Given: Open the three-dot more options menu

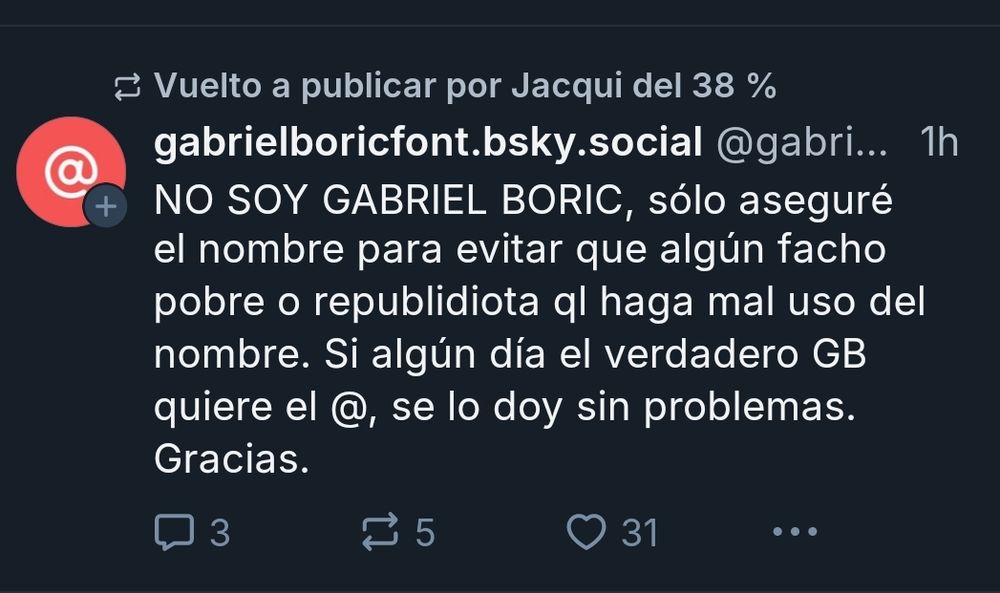Looking at the screenshot, I should pyautogui.click(x=795, y=531).
